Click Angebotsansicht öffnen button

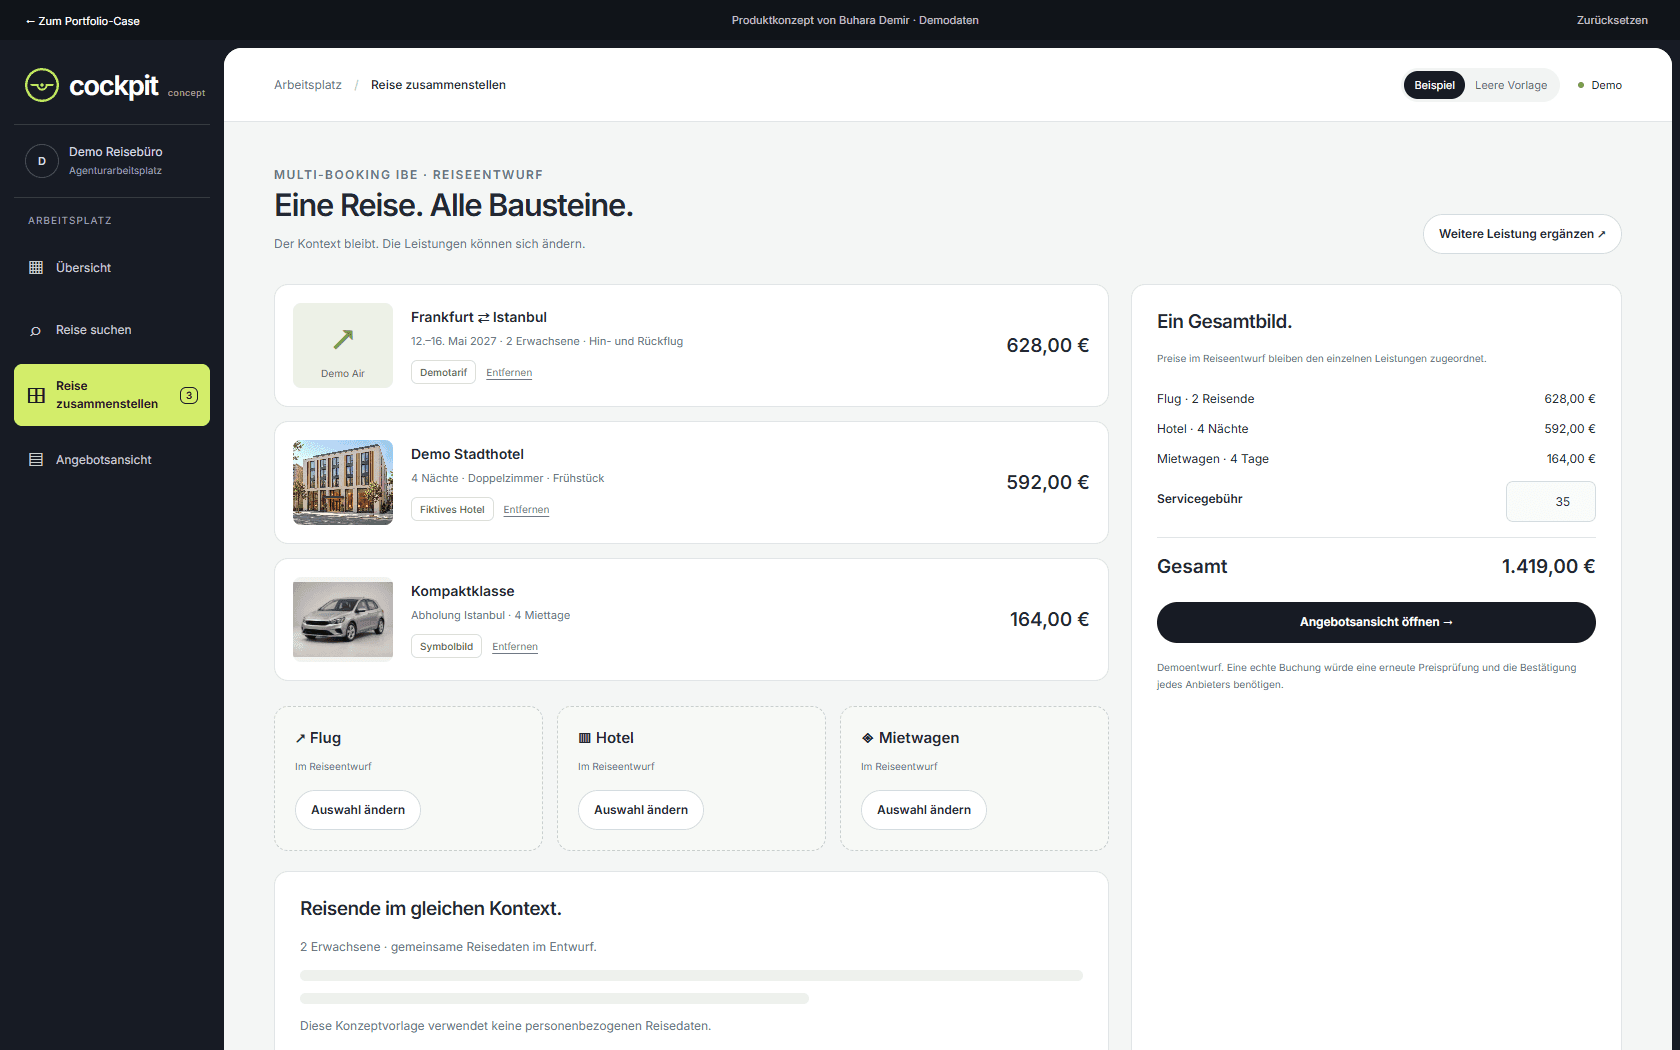pyautogui.click(x=1376, y=622)
